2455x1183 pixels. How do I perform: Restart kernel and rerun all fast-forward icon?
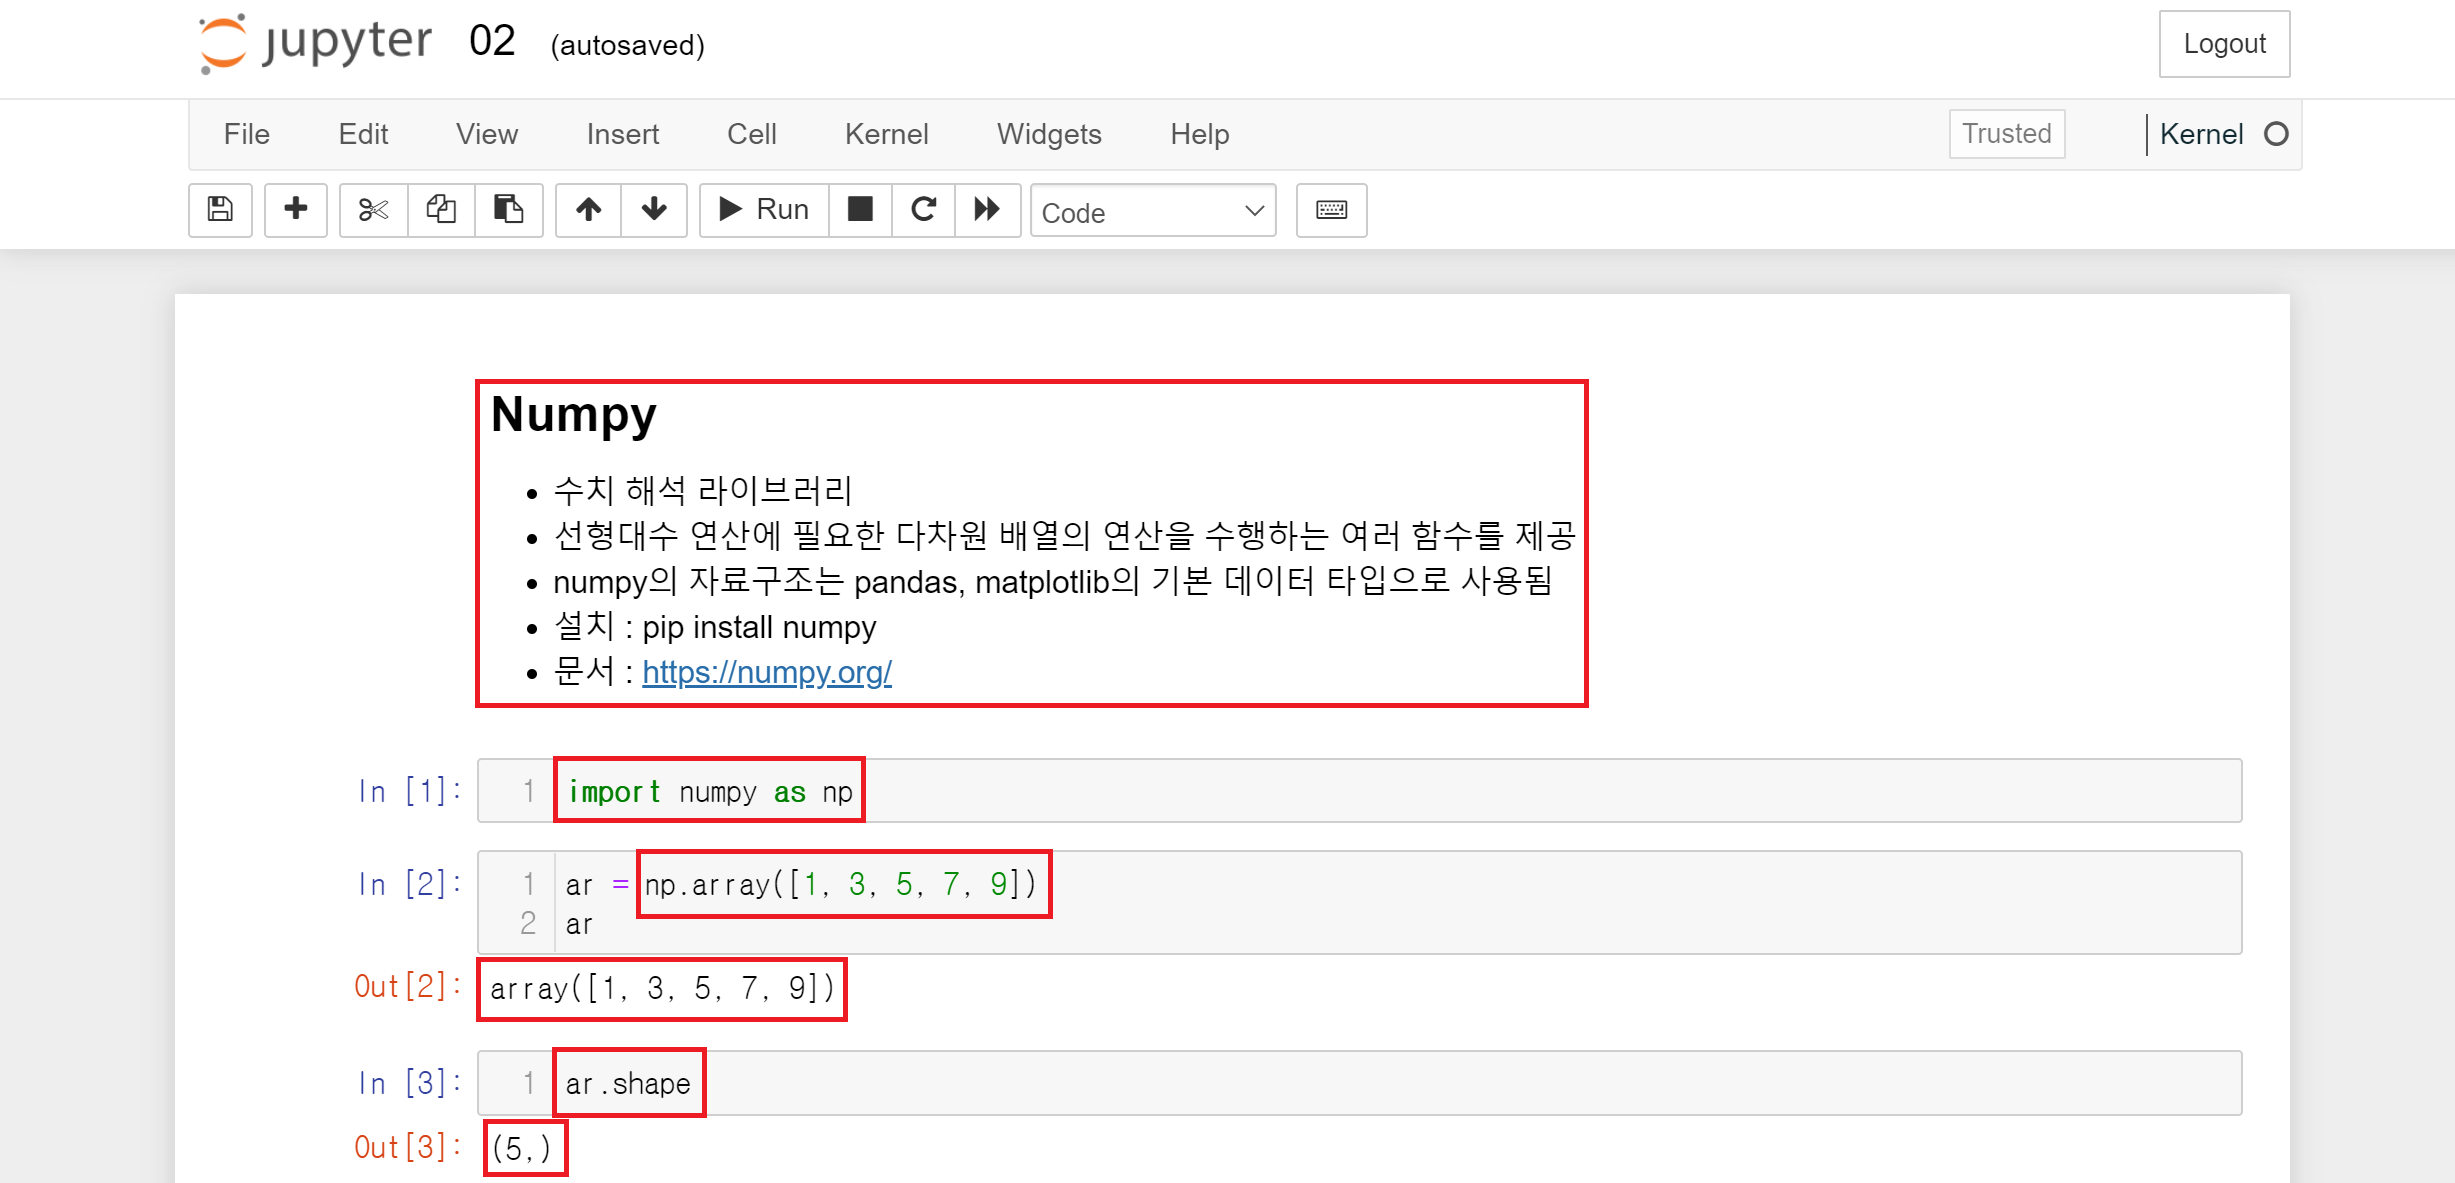tap(987, 210)
